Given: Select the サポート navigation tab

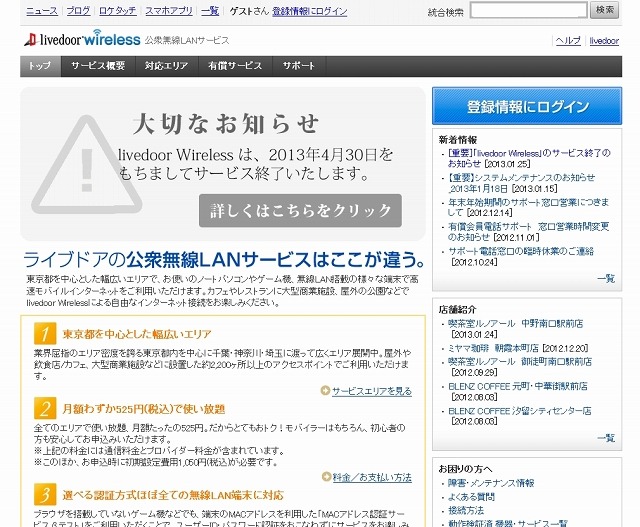Looking at the screenshot, I should point(299,66).
